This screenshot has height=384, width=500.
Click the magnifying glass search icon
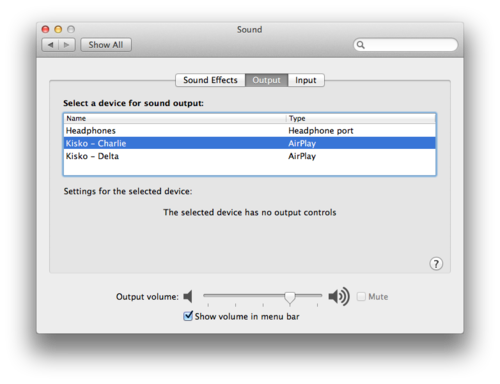click(x=361, y=45)
